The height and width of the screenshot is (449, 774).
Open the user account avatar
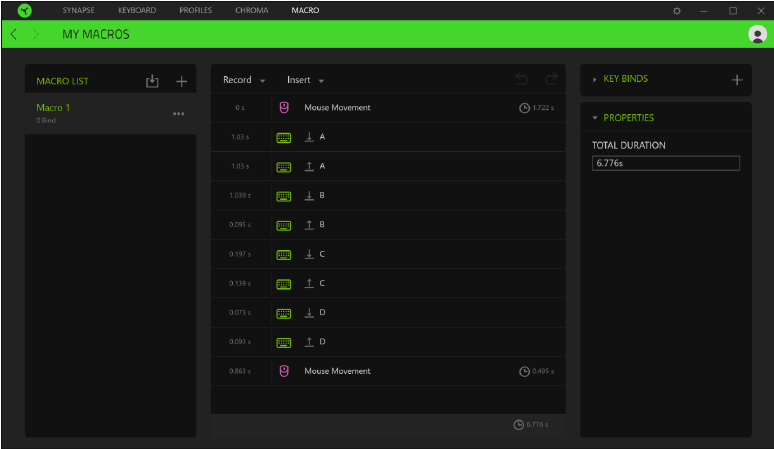pyautogui.click(x=757, y=34)
